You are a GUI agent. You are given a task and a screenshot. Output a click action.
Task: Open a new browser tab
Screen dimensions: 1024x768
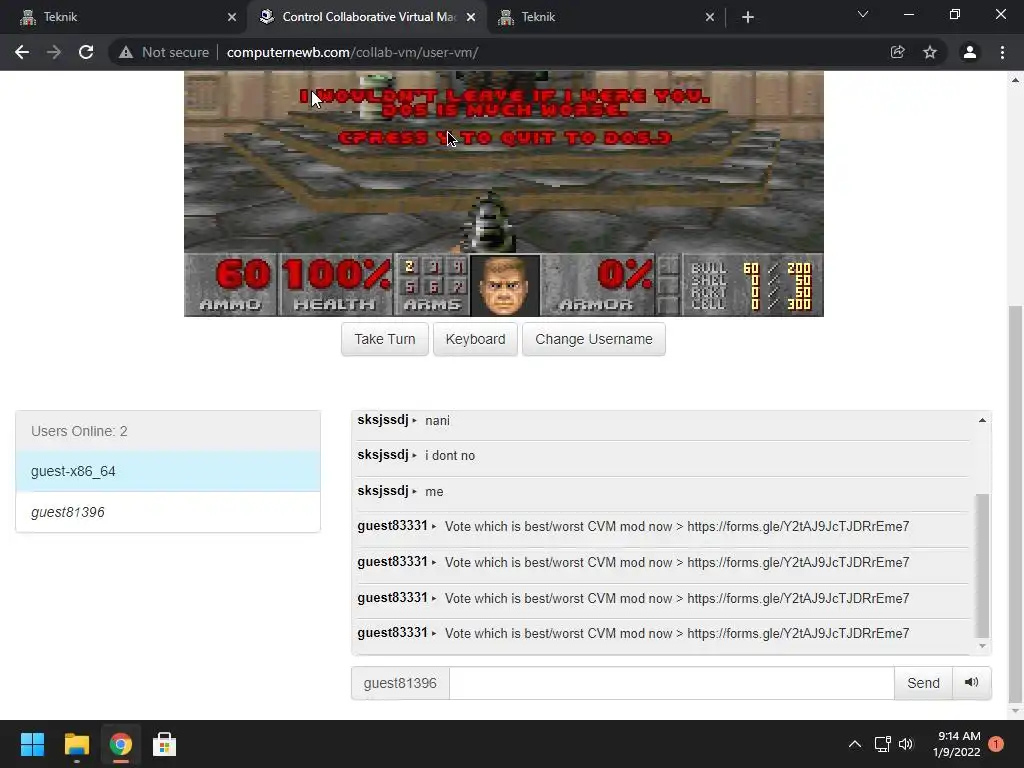(748, 17)
